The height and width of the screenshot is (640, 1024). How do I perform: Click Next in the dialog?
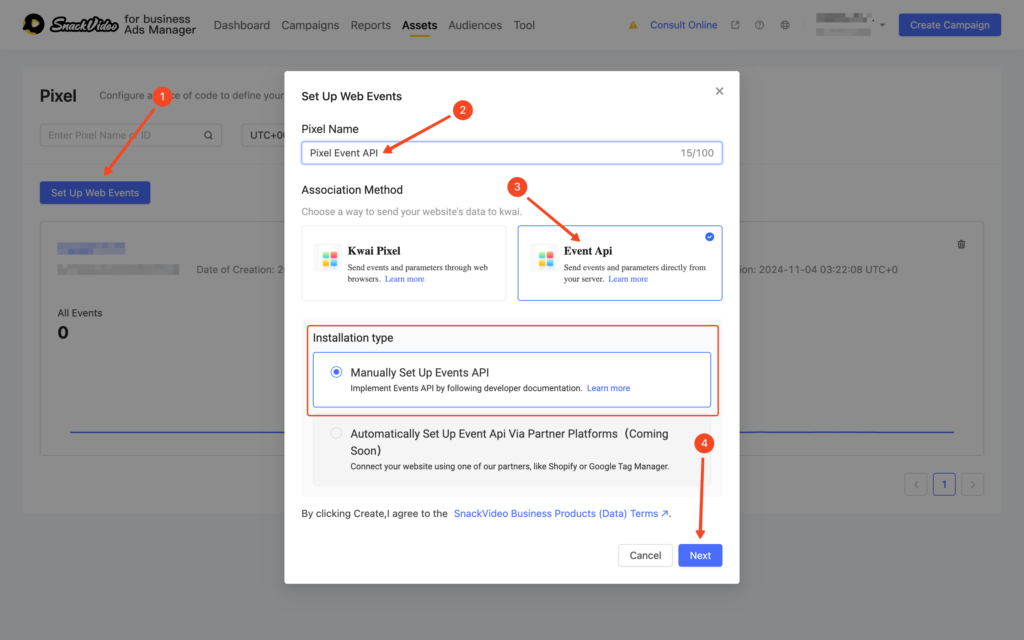700,555
